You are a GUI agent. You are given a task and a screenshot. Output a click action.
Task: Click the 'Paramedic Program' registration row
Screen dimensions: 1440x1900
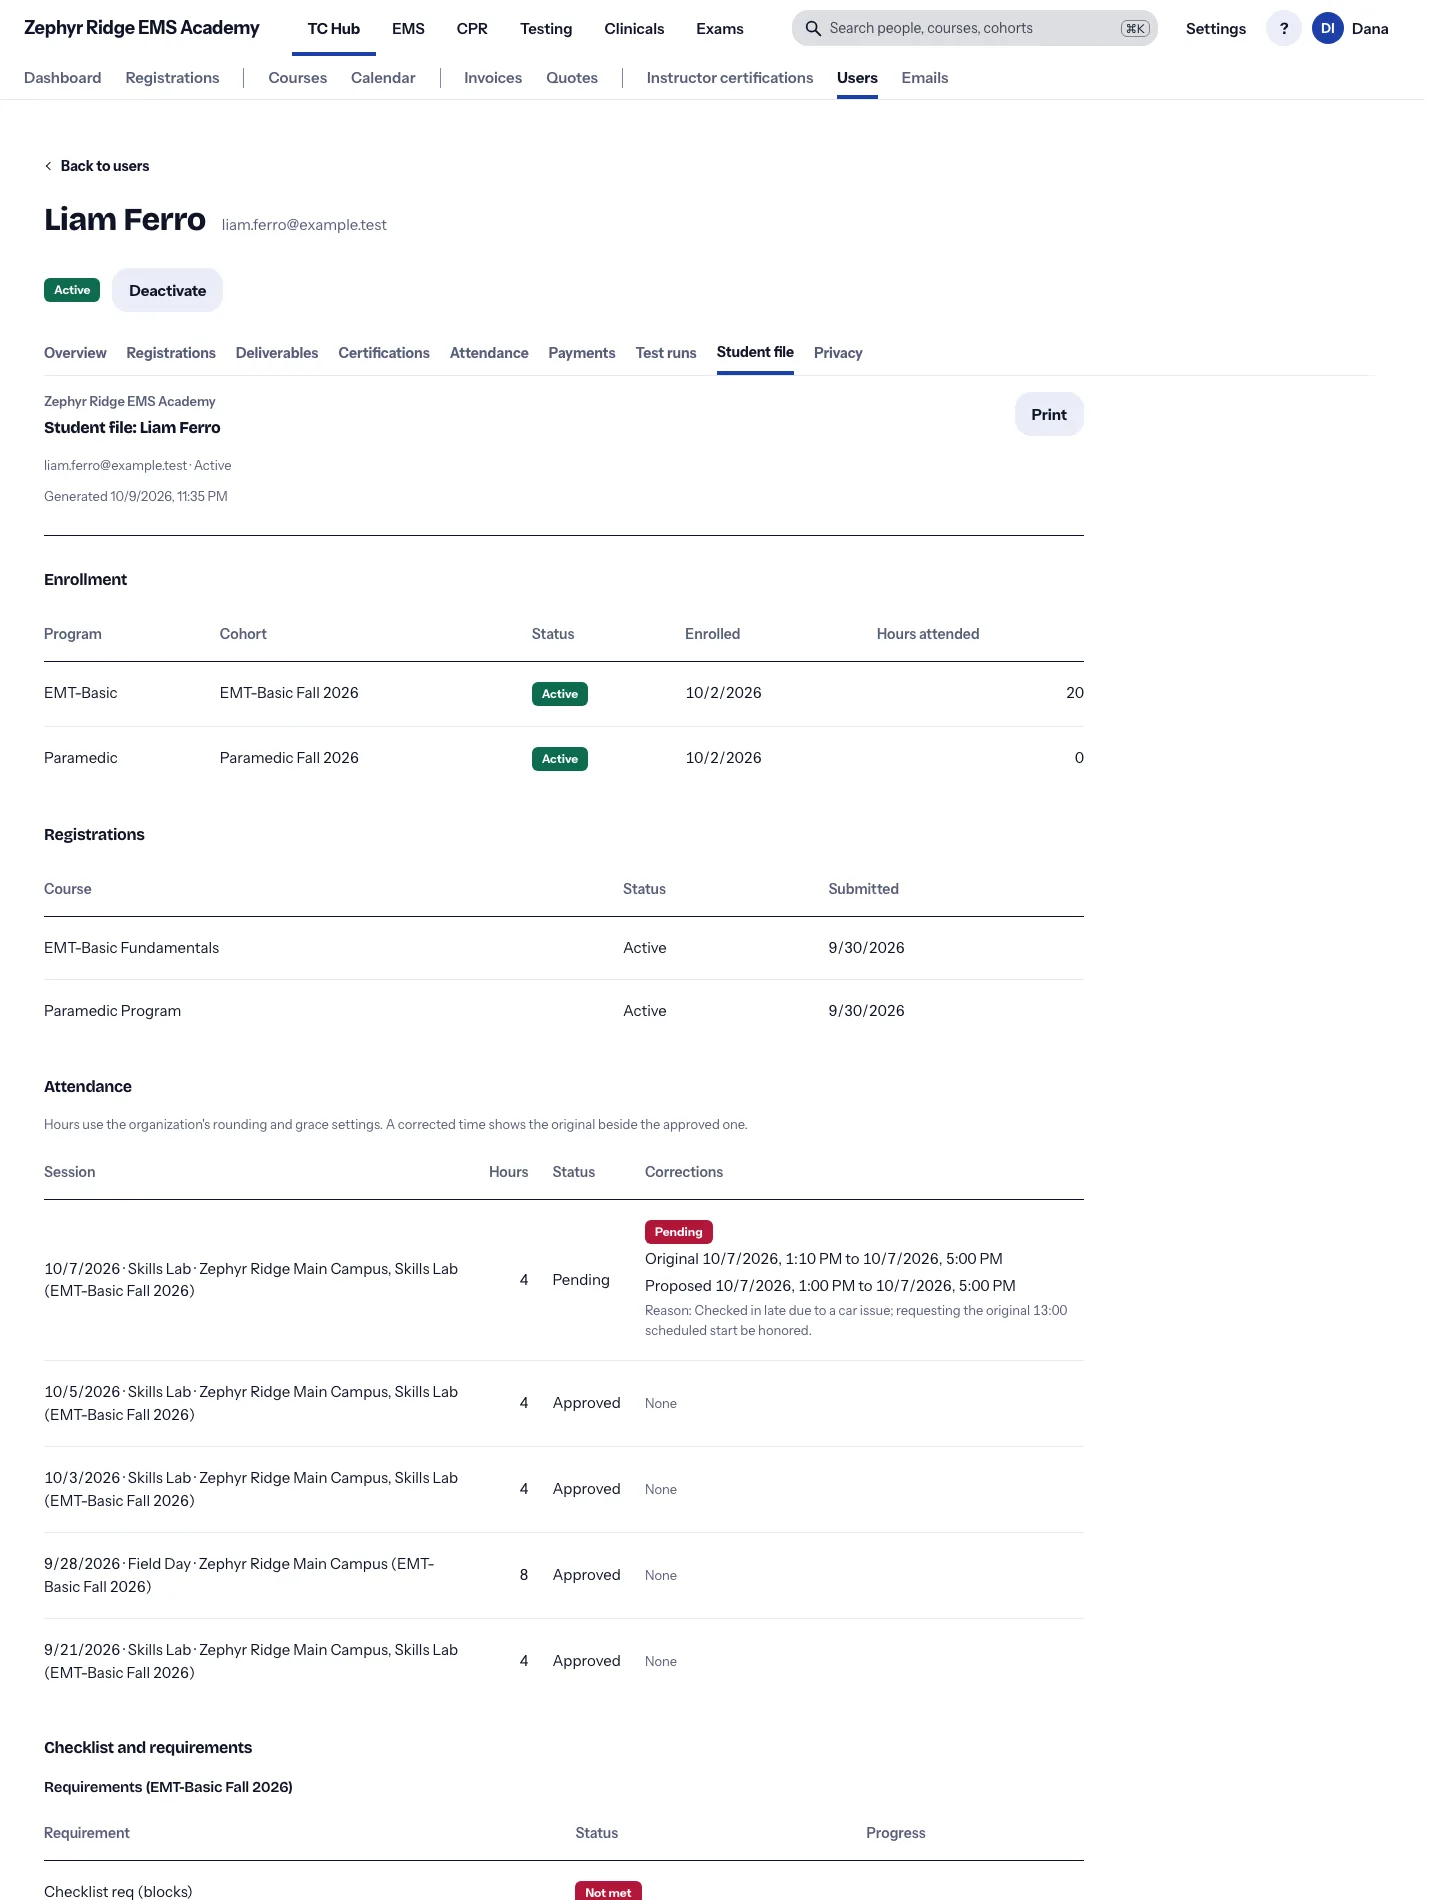pos(564,1011)
